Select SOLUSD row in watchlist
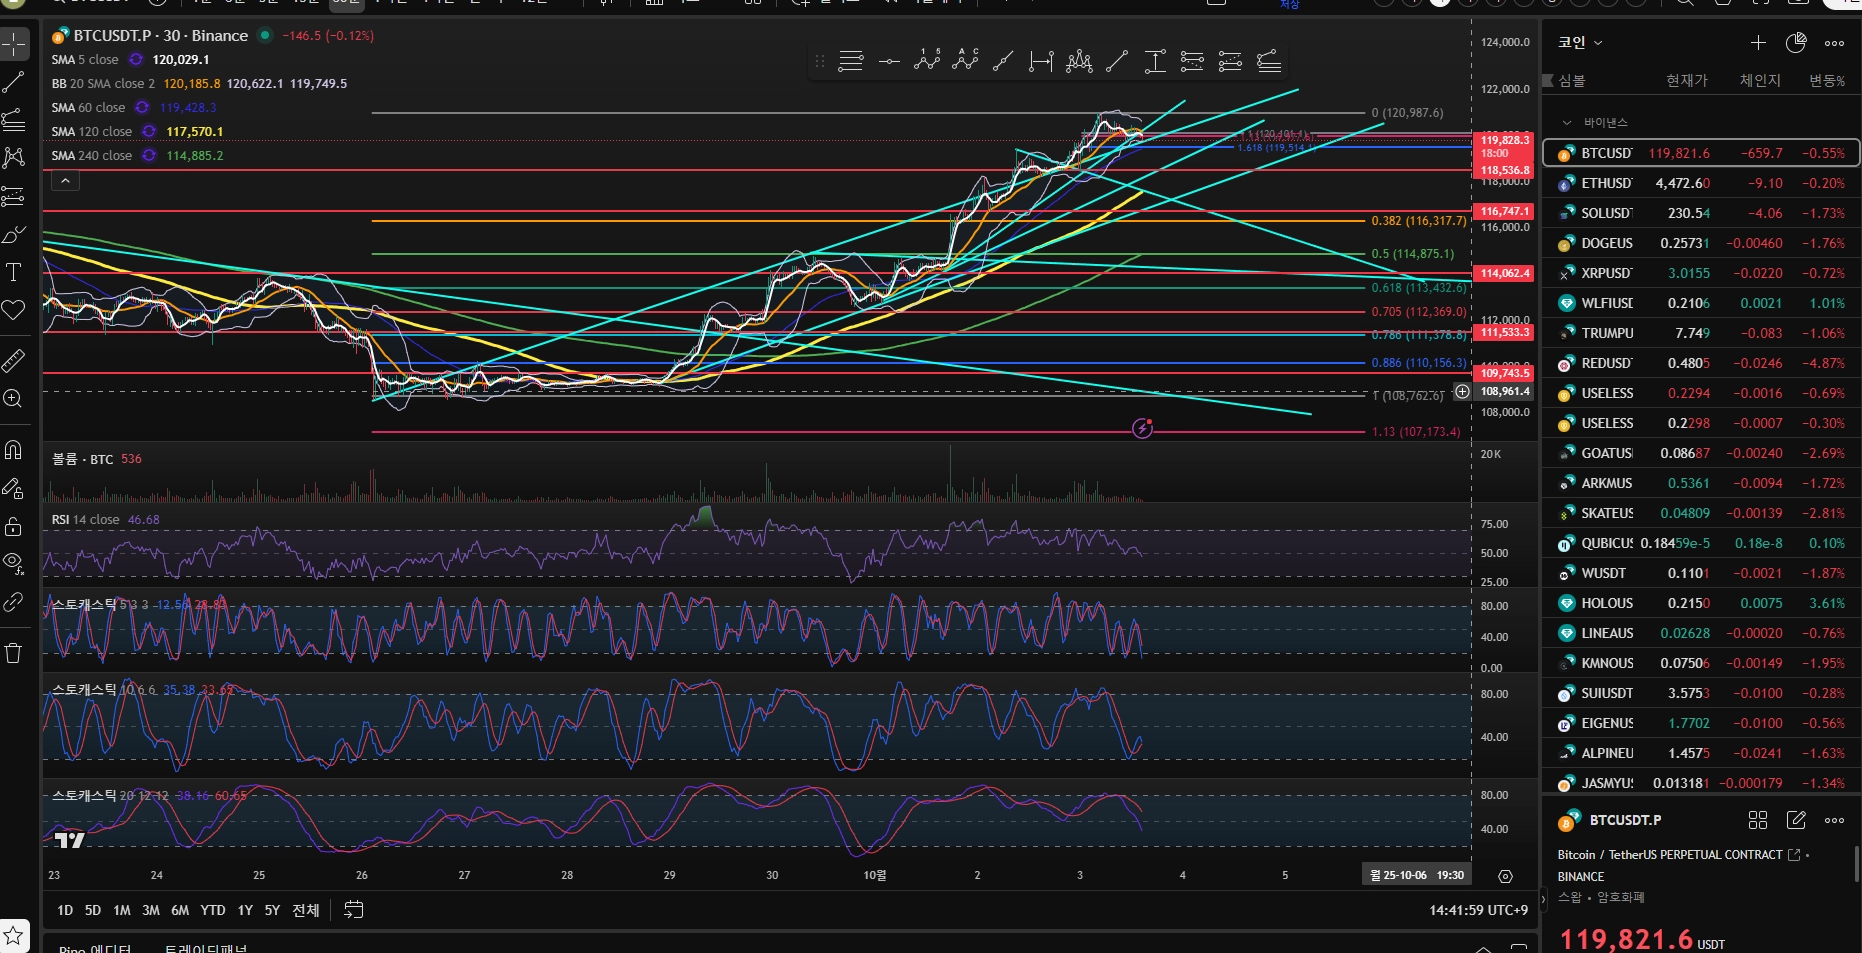The width and height of the screenshot is (1862, 953). coord(1701,213)
